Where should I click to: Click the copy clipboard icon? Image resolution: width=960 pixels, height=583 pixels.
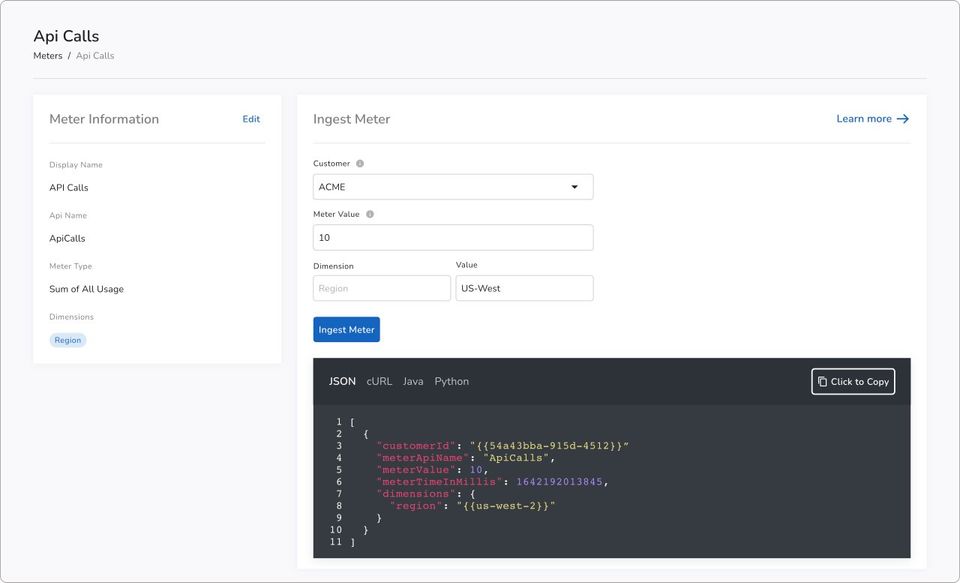coord(822,382)
